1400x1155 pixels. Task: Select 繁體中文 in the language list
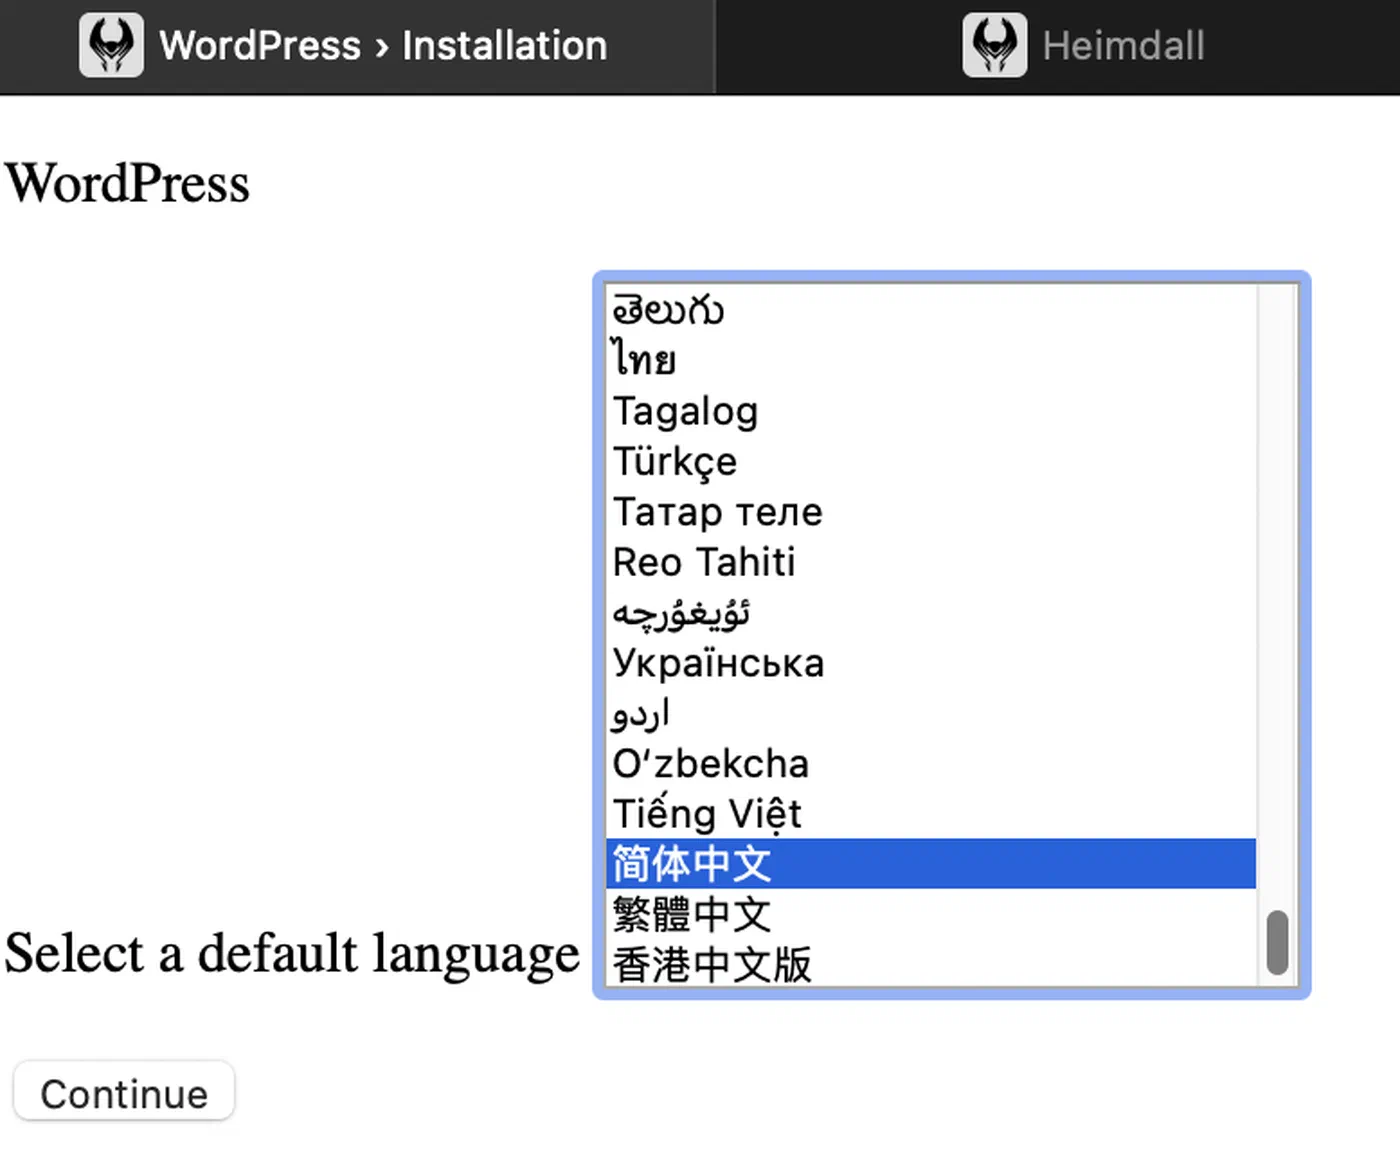coord(931,914)
